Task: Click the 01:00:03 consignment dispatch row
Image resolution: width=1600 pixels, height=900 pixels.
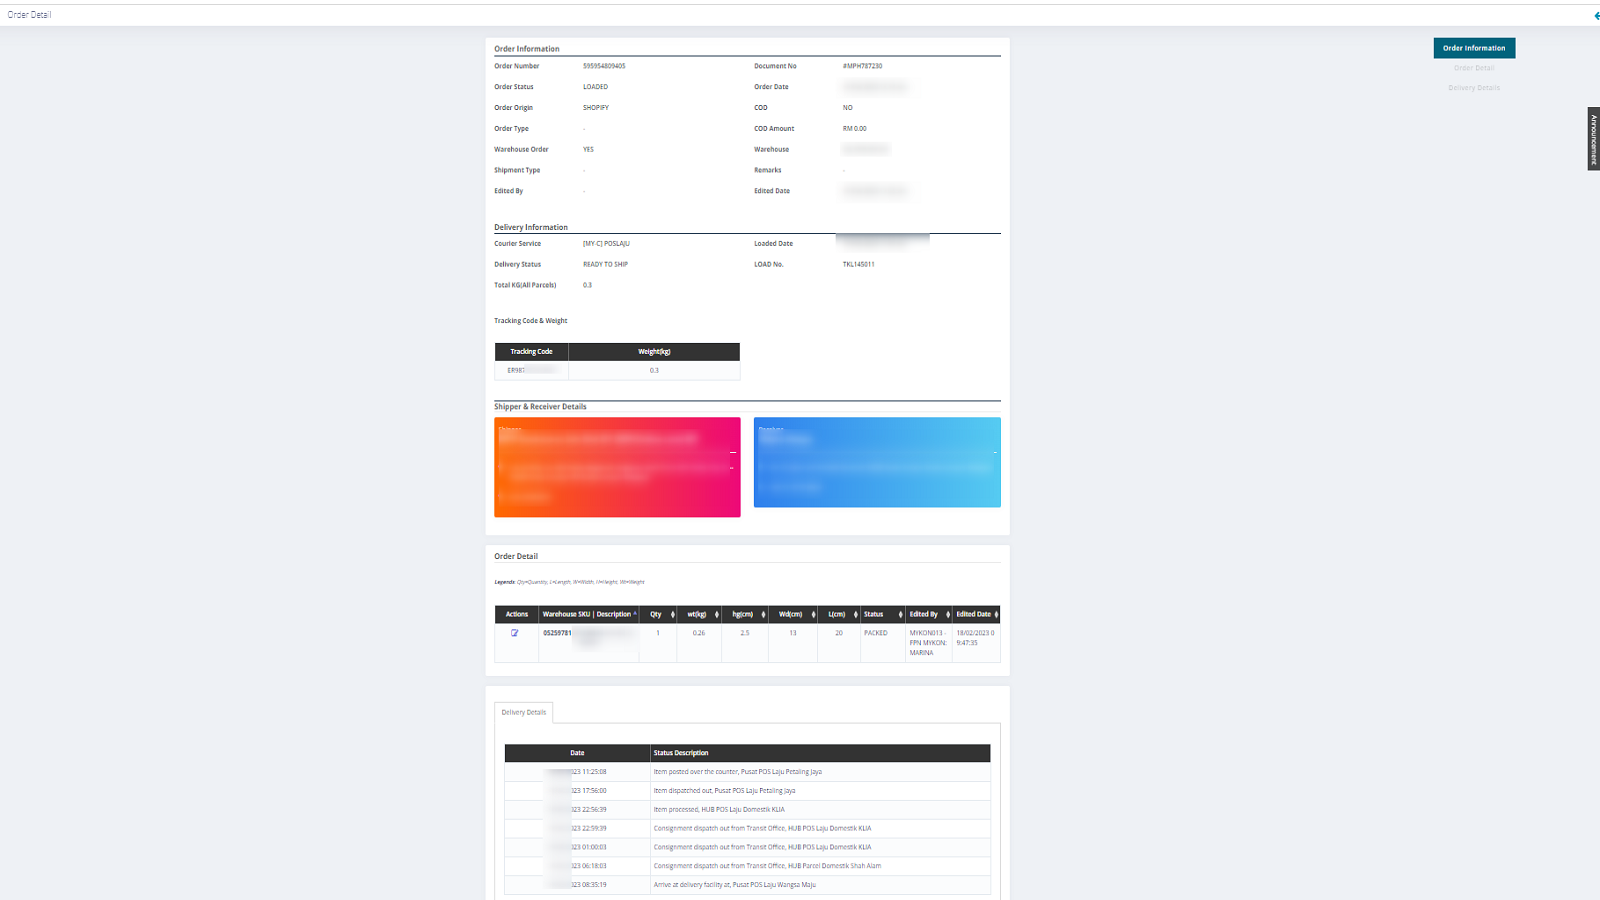Action: coord(747,847)
